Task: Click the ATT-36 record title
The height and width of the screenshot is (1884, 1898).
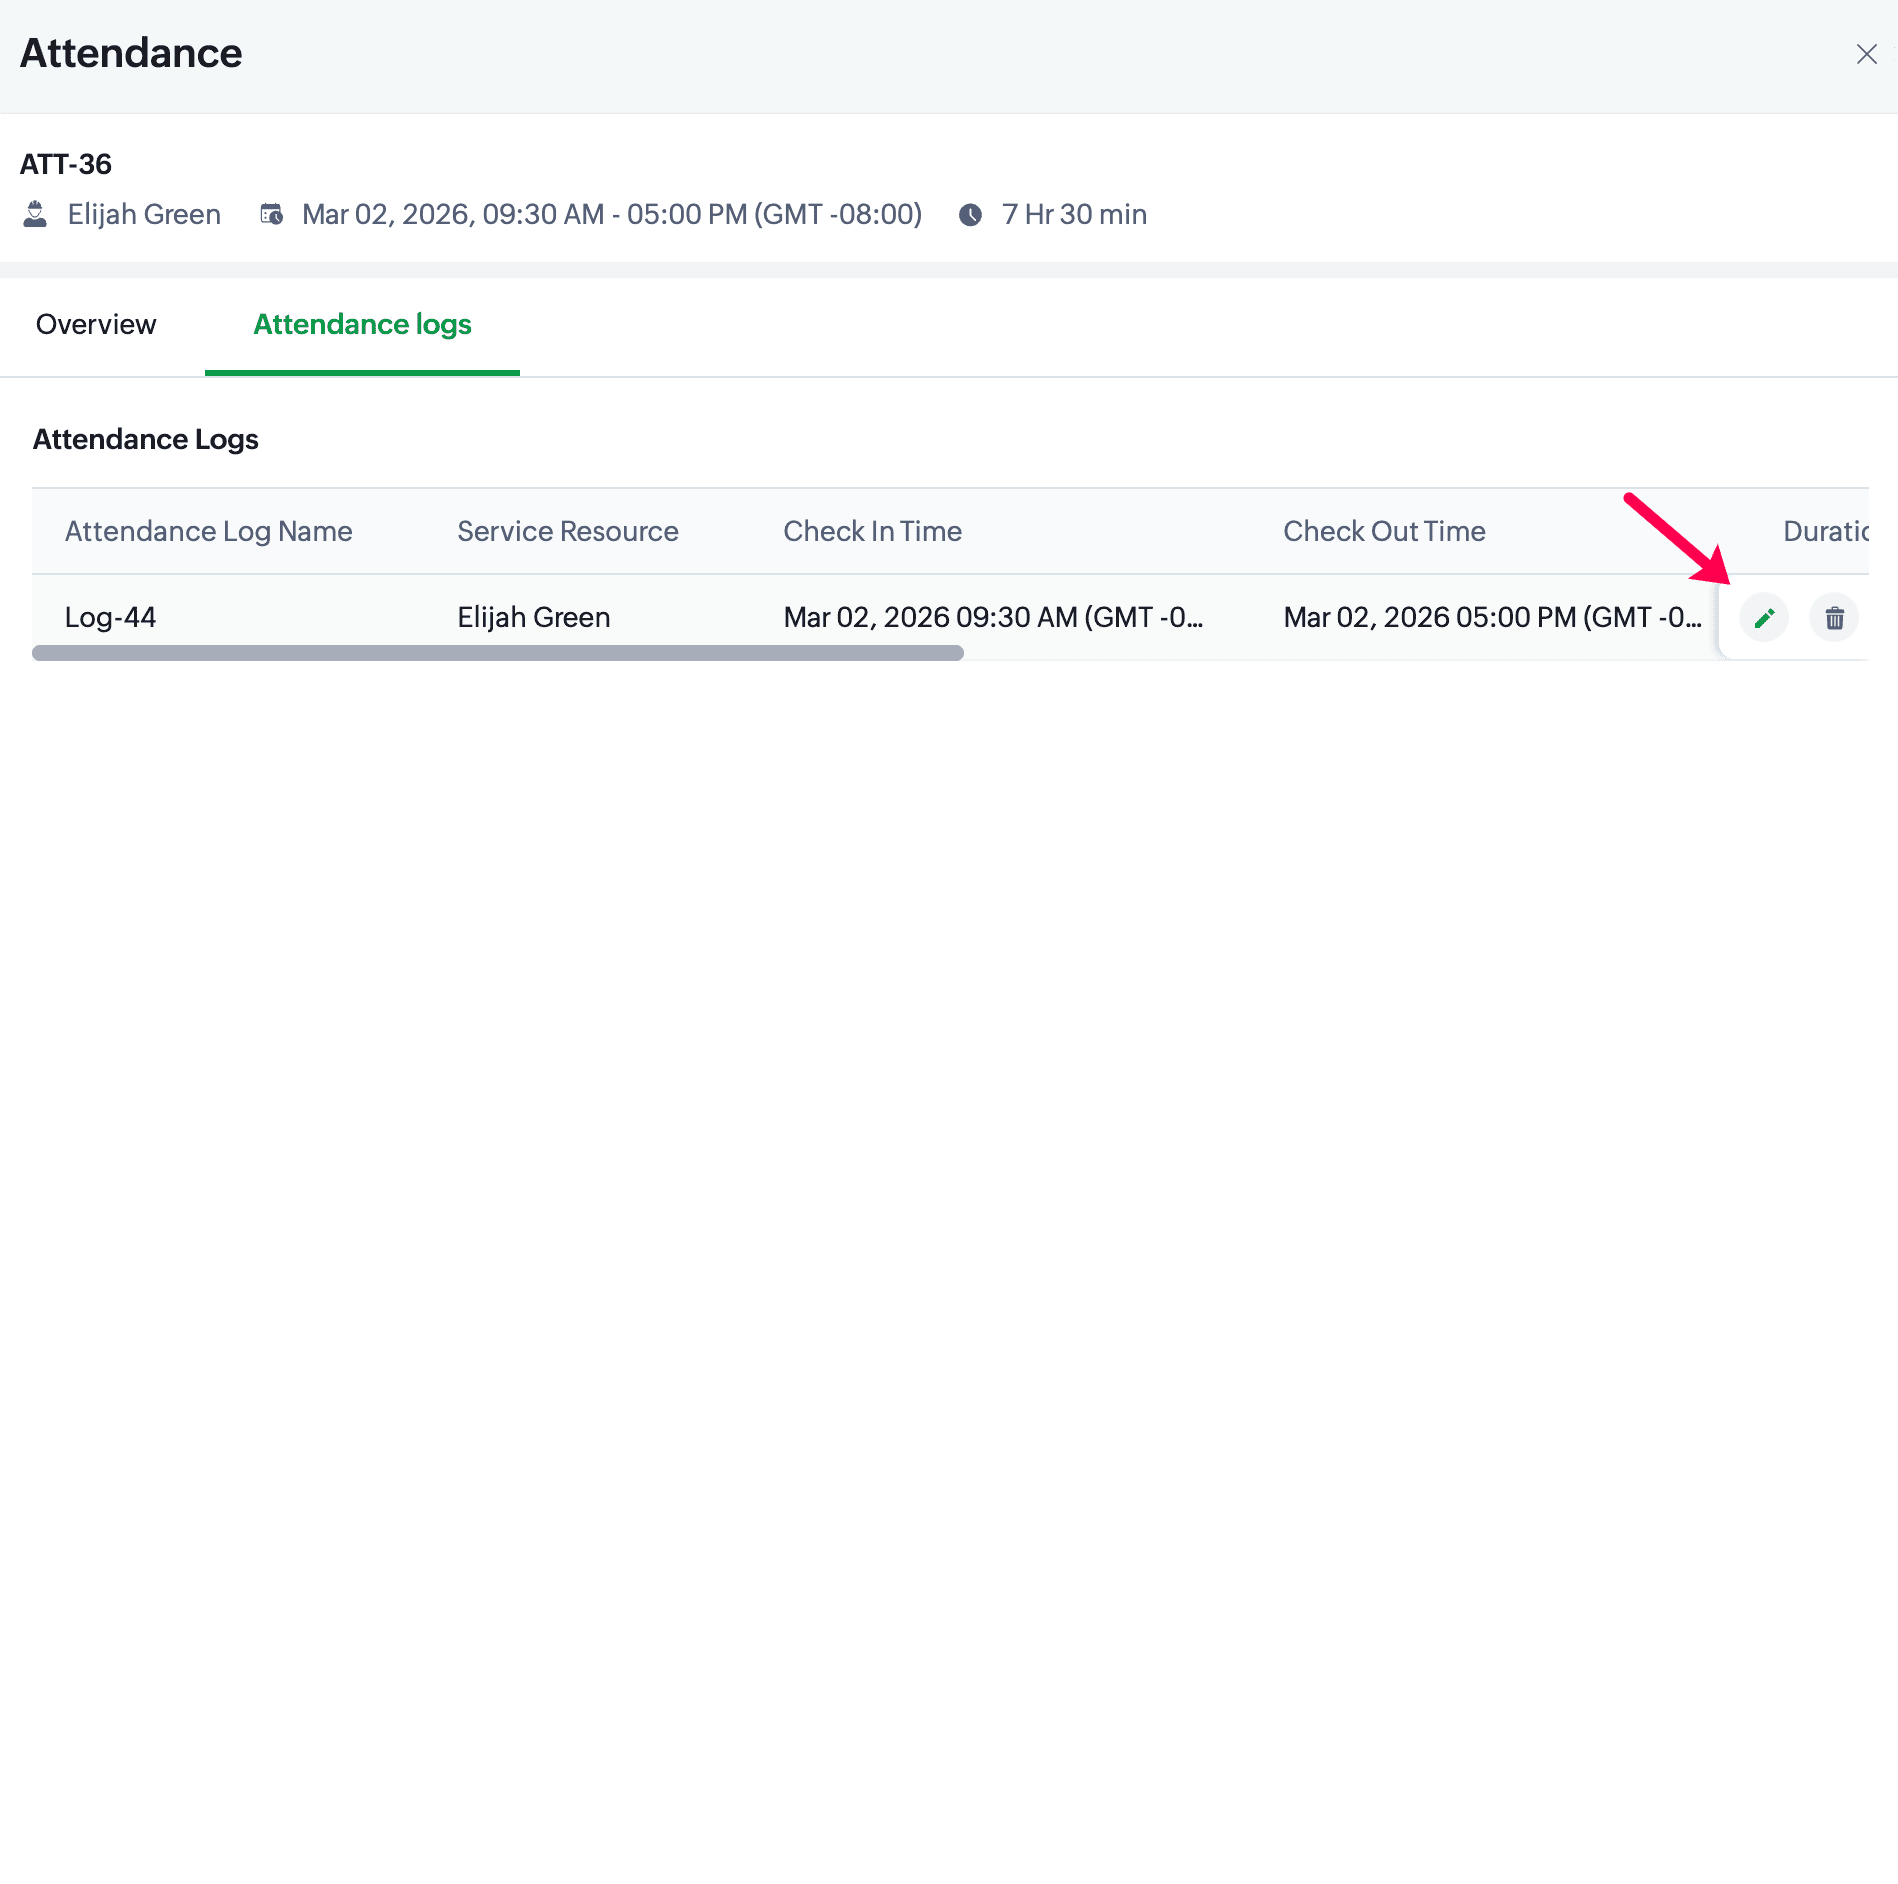Action: pos(66,164)
